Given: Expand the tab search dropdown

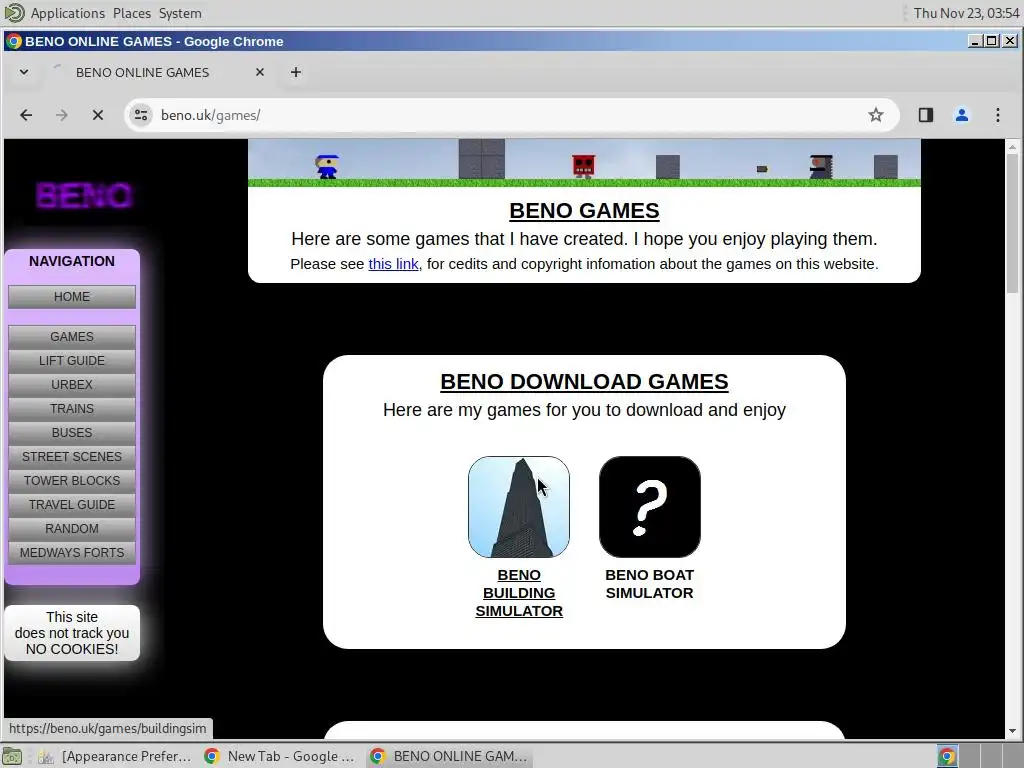Looking at the screenshot, I should point(24,72).
